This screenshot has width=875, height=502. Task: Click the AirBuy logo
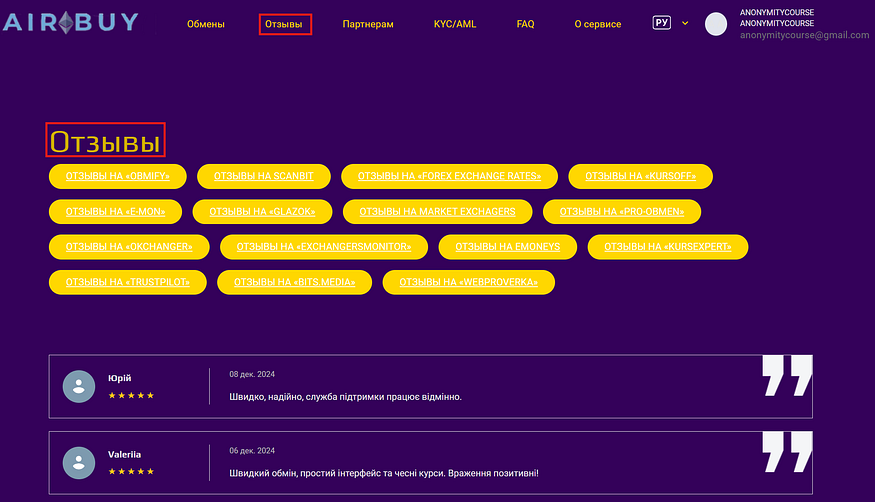(70, 22)
